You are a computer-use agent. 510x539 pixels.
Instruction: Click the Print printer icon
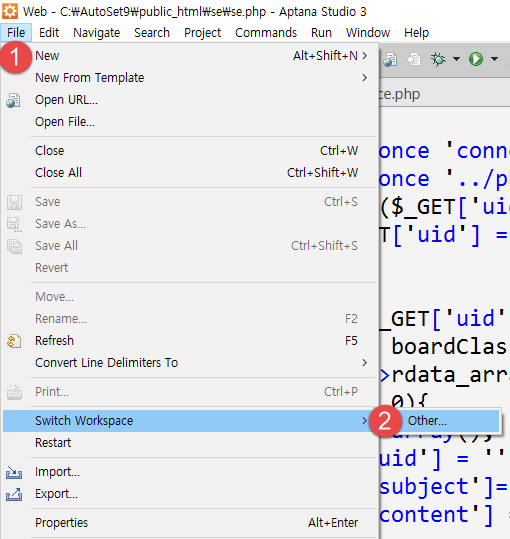(x=14, y=392)
